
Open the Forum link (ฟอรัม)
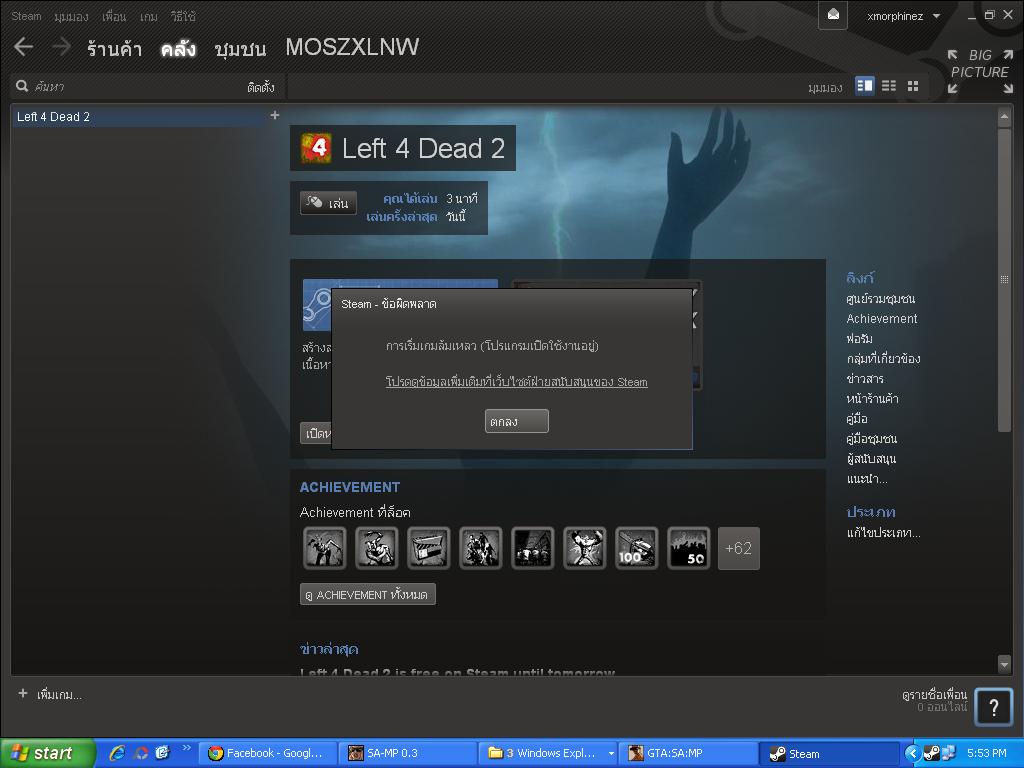[859, 339]
